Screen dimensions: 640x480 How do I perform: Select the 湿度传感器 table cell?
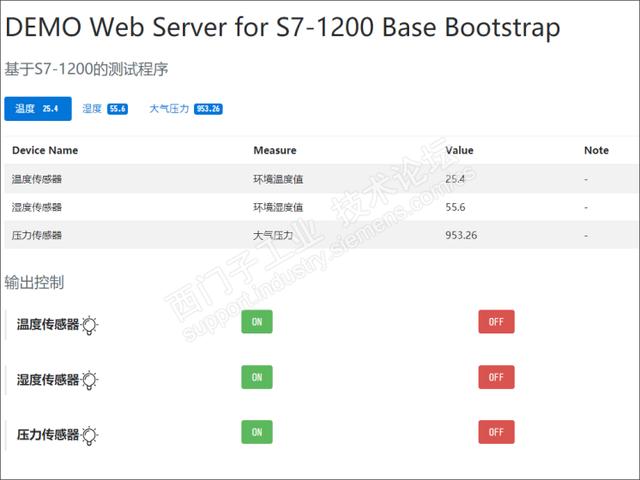[x=37, y=207]
